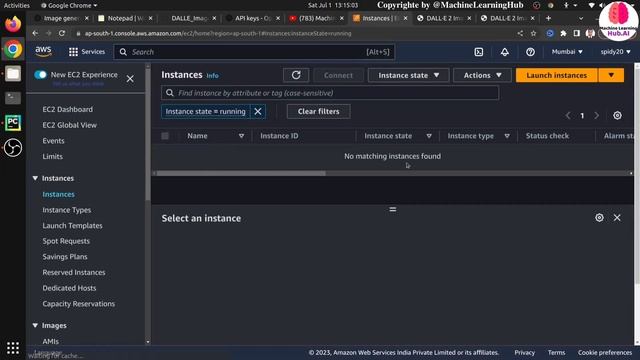
Task: Switch to the Image generation tab
Action: tap(62, 18)
